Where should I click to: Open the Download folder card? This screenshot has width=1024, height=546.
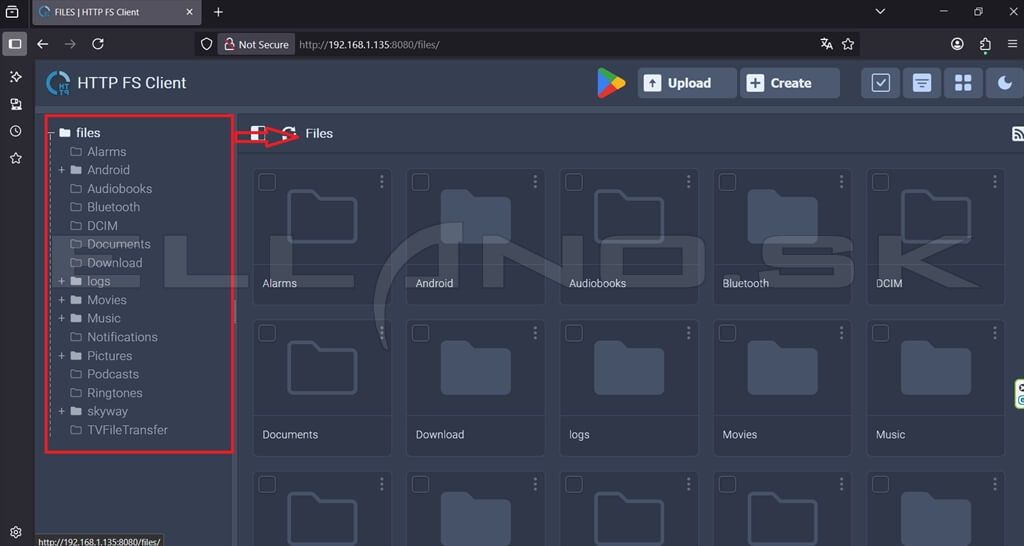[x=475, y=387]
